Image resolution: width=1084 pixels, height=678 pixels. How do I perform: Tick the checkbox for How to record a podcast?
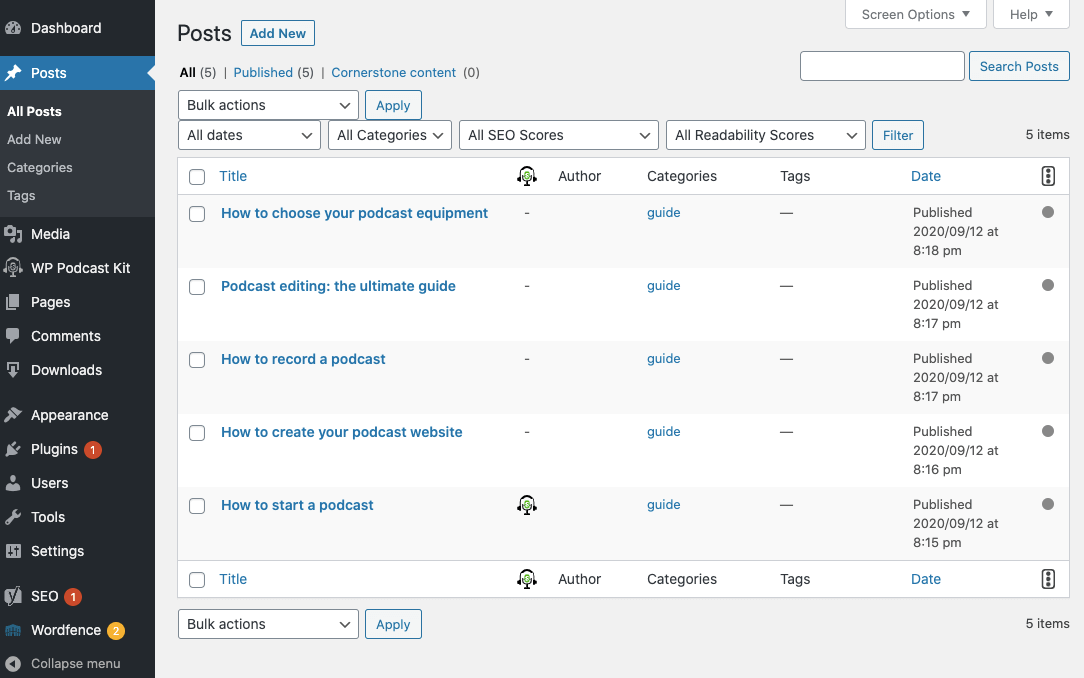coord(197,360)
